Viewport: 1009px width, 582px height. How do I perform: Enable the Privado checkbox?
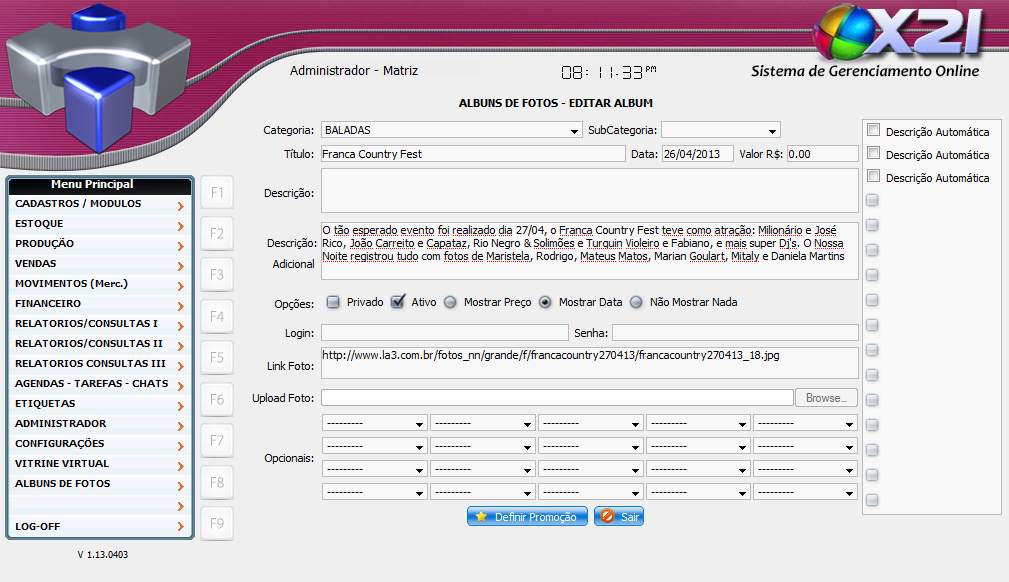click(x=334, y=302)
